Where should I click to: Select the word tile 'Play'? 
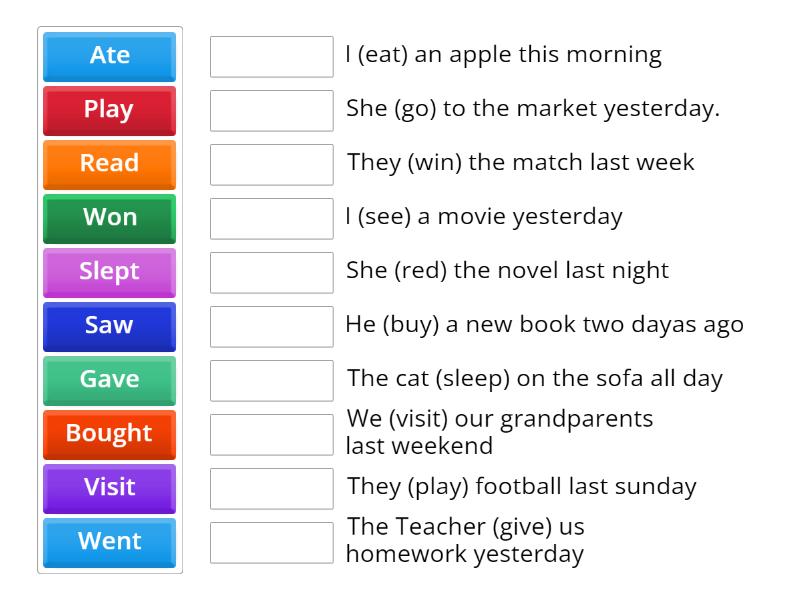tap(108, 110)
